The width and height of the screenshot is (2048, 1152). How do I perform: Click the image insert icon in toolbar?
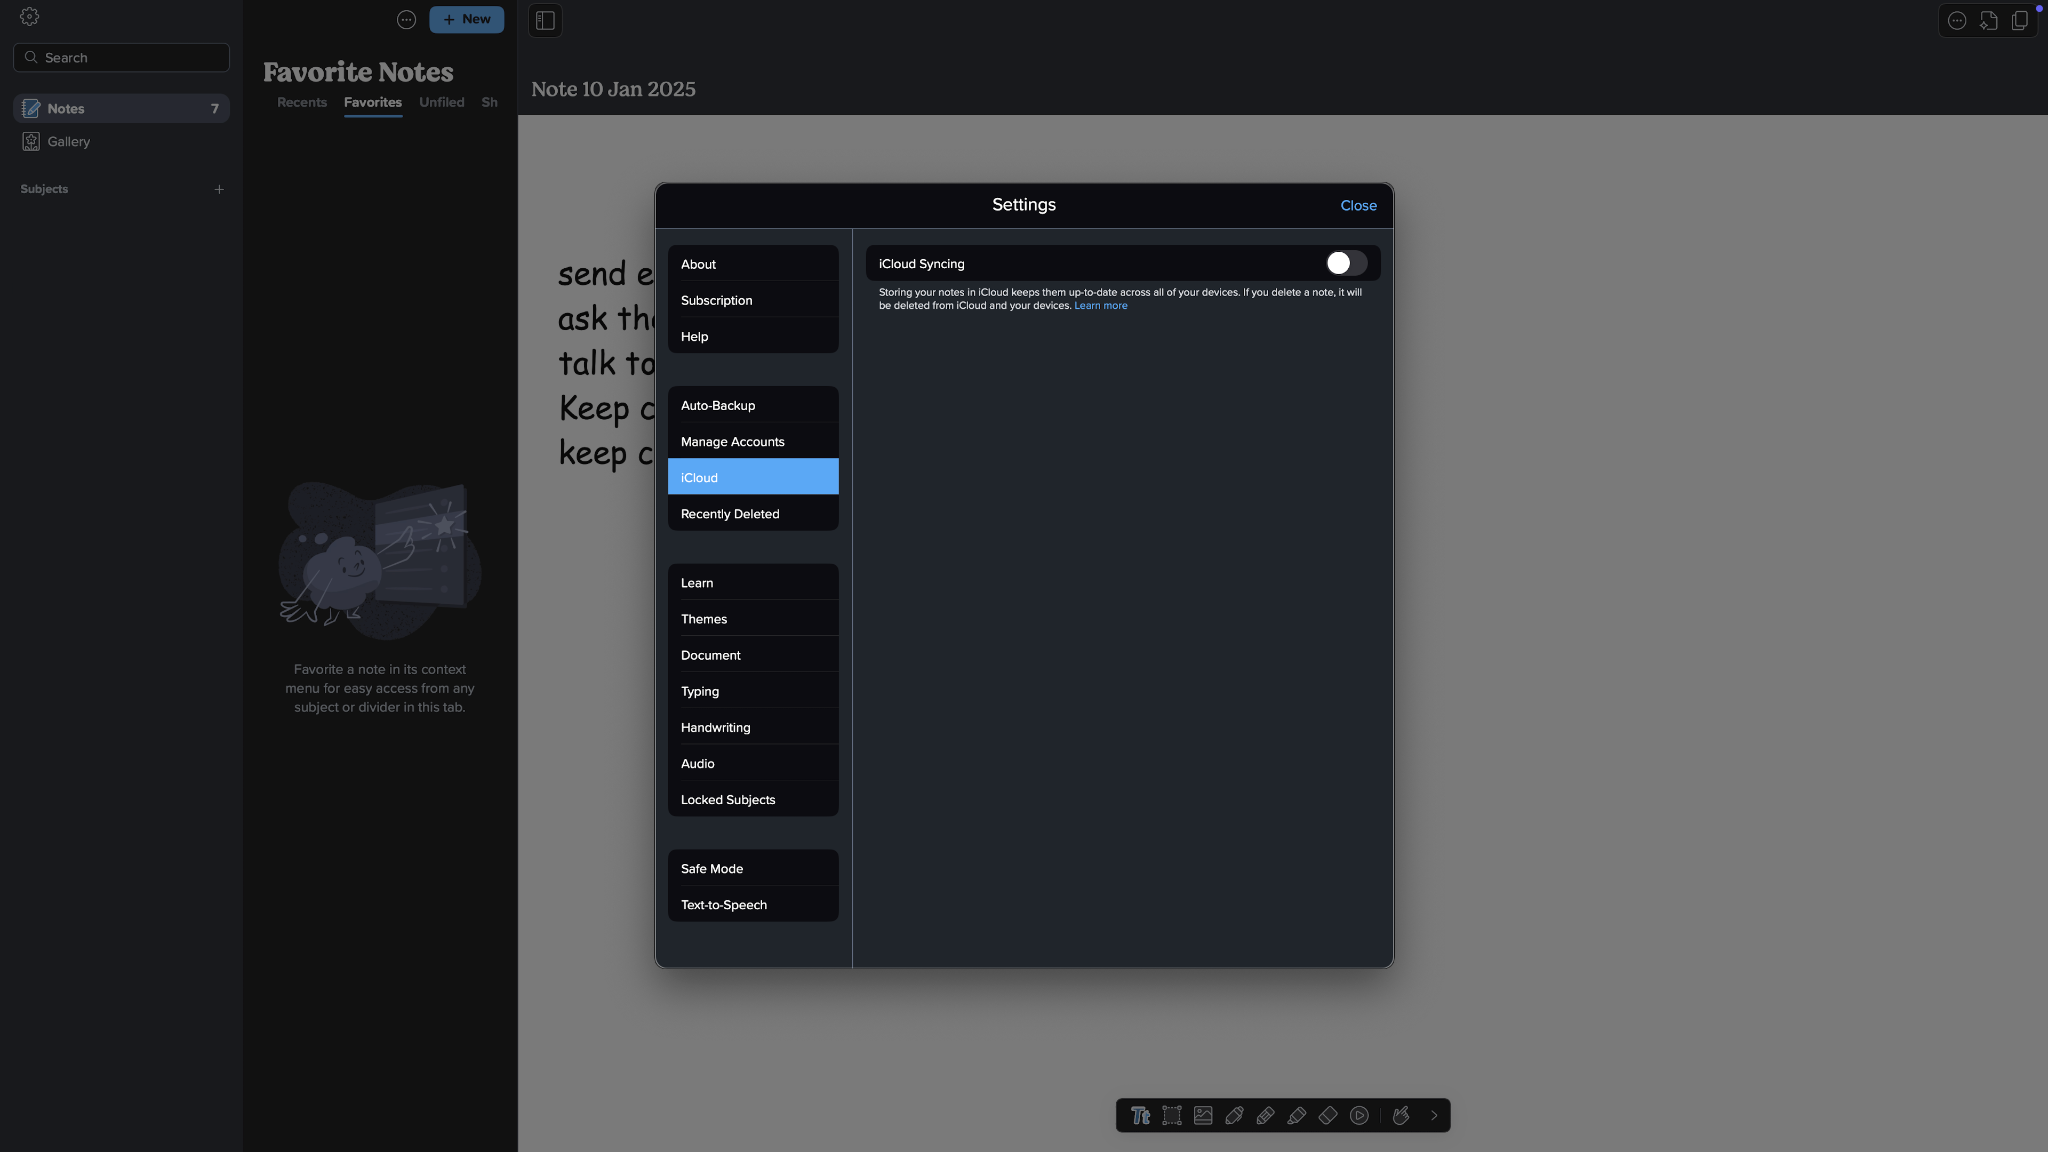click(x=1203, y=1115)
